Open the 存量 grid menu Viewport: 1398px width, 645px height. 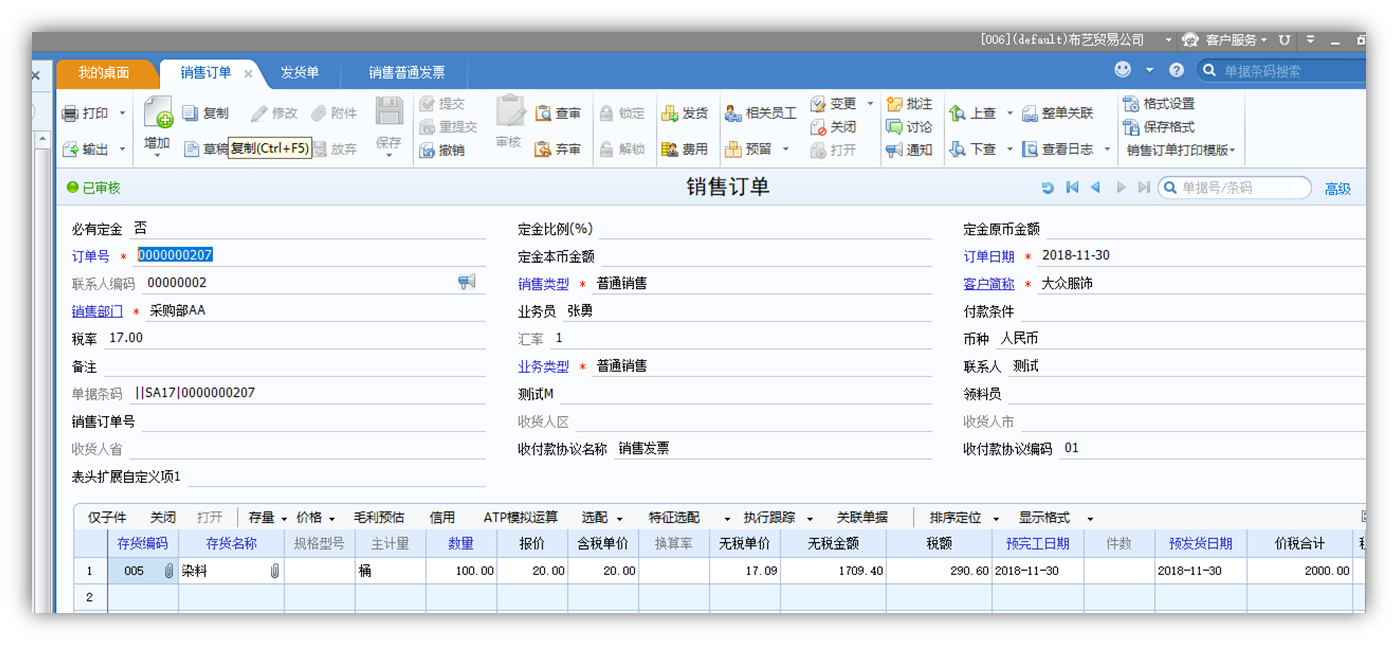click(268, 518)
